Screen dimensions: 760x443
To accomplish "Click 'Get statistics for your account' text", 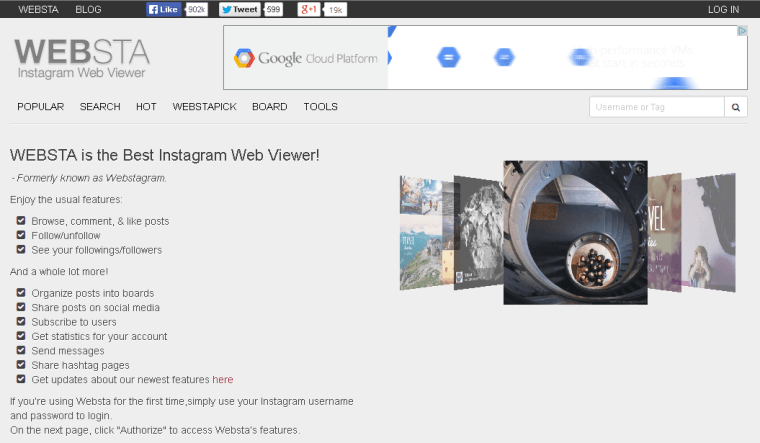I will [x=99, y=336].
